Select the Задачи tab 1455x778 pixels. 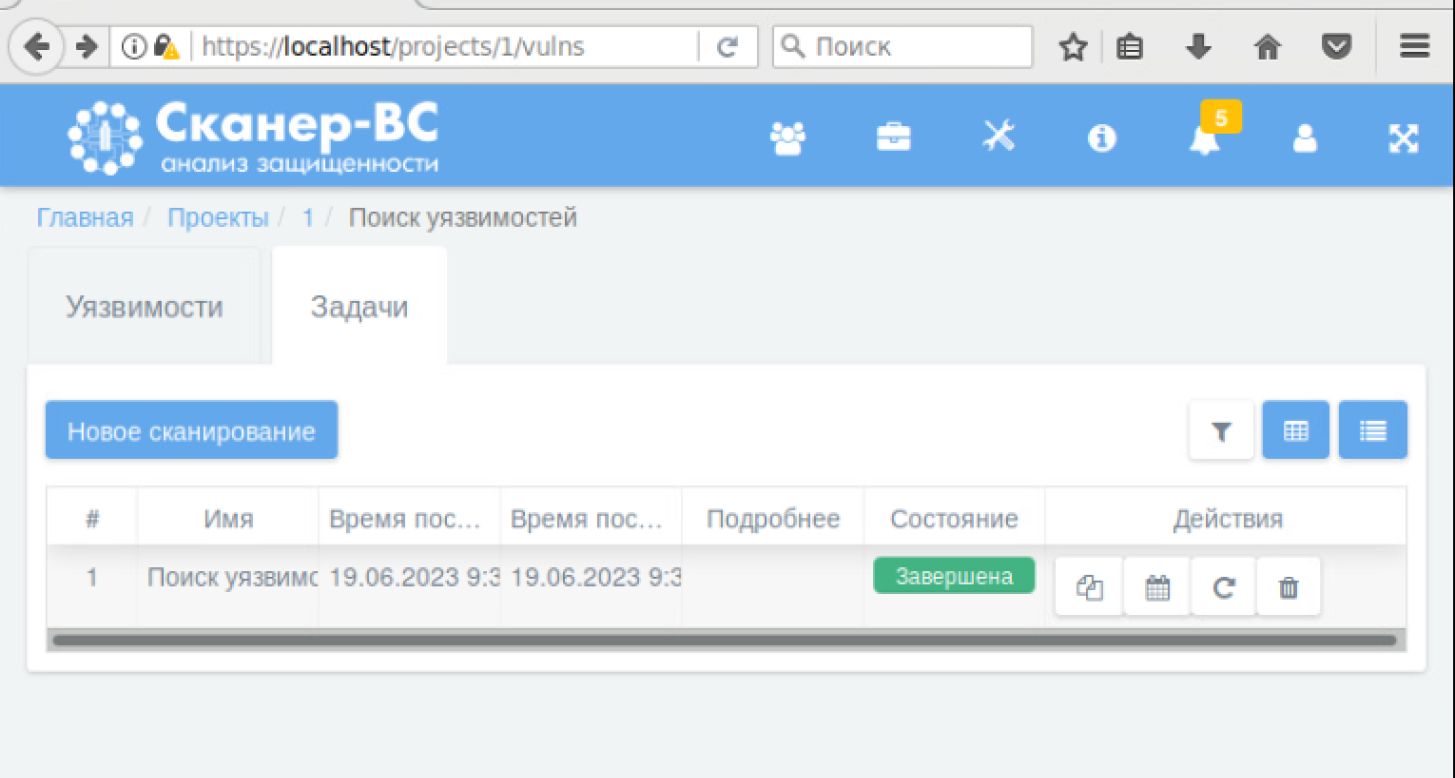(359, 307)
